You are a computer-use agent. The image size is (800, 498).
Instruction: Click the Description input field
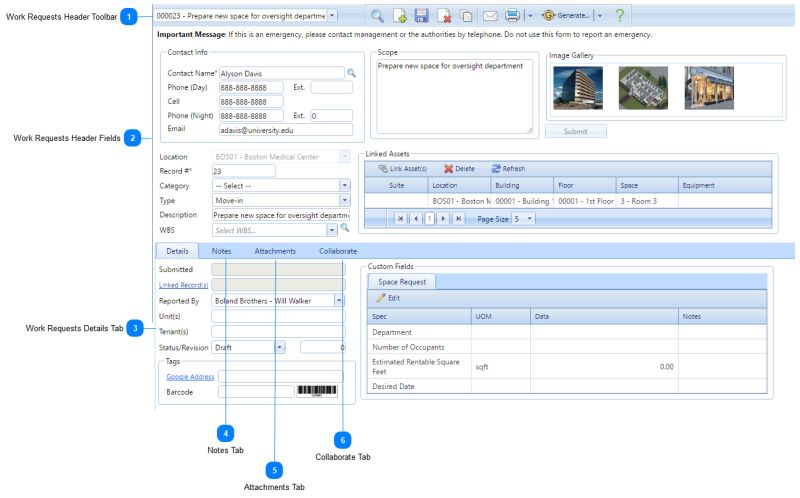point(281,215)
